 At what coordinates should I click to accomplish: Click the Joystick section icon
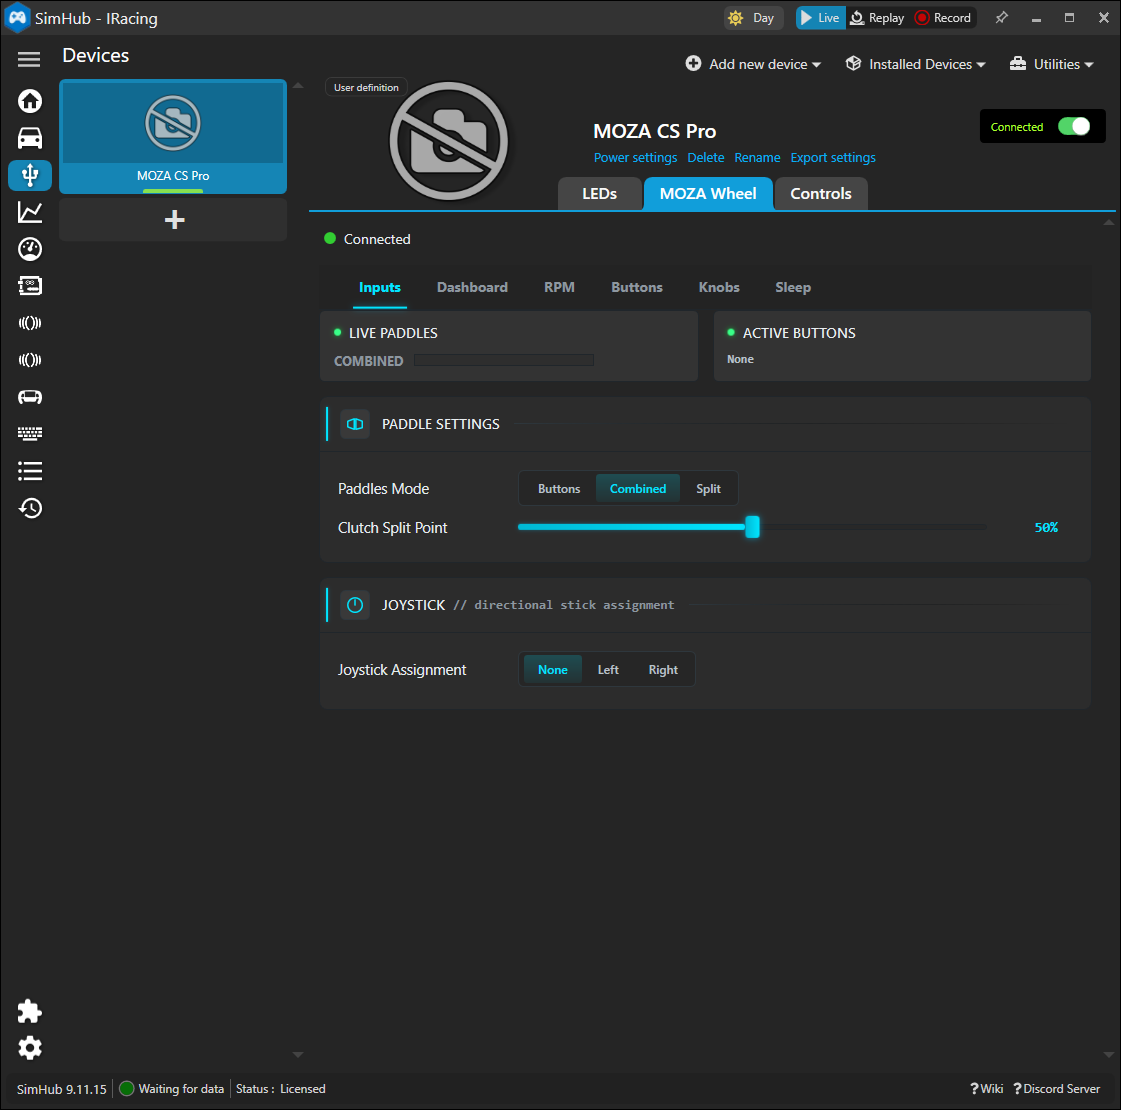pyautogui.click(x=355, y=605)
